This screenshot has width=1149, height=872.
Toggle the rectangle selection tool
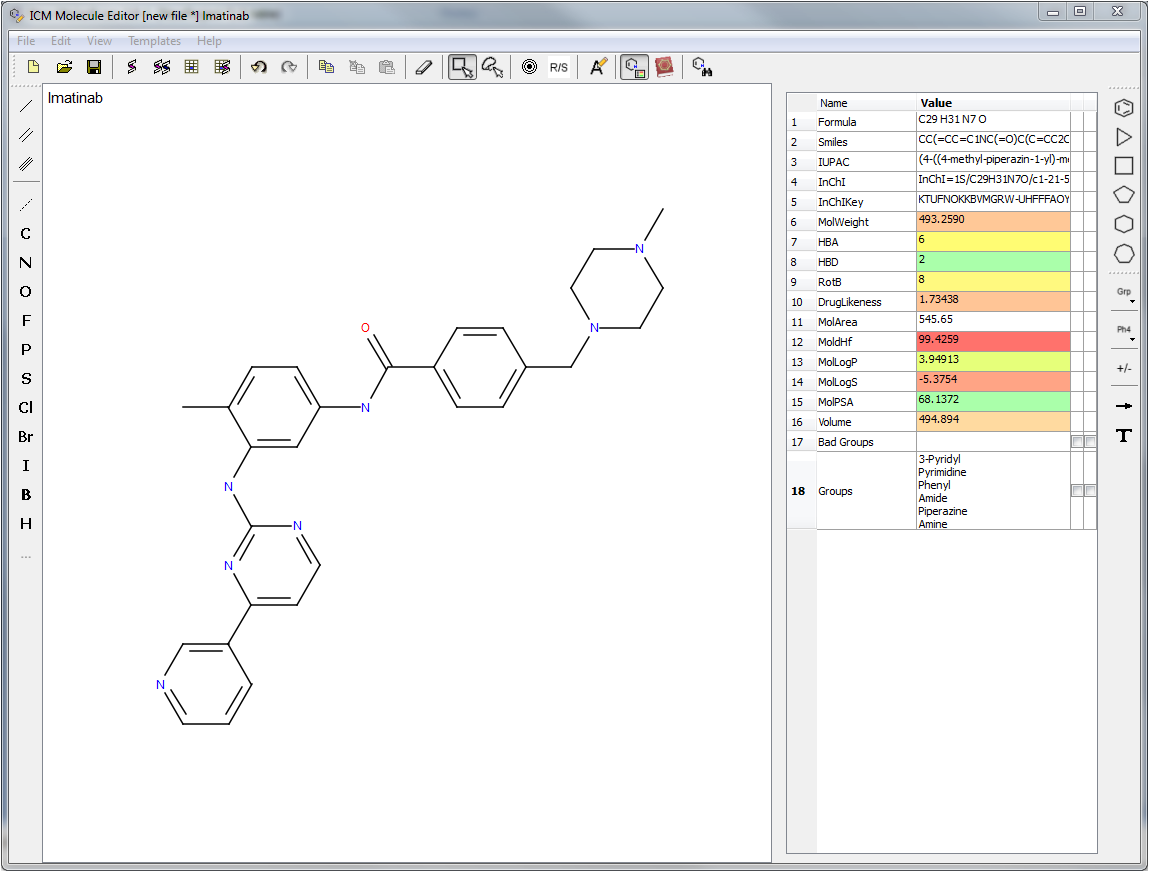[x=462, y=67]
